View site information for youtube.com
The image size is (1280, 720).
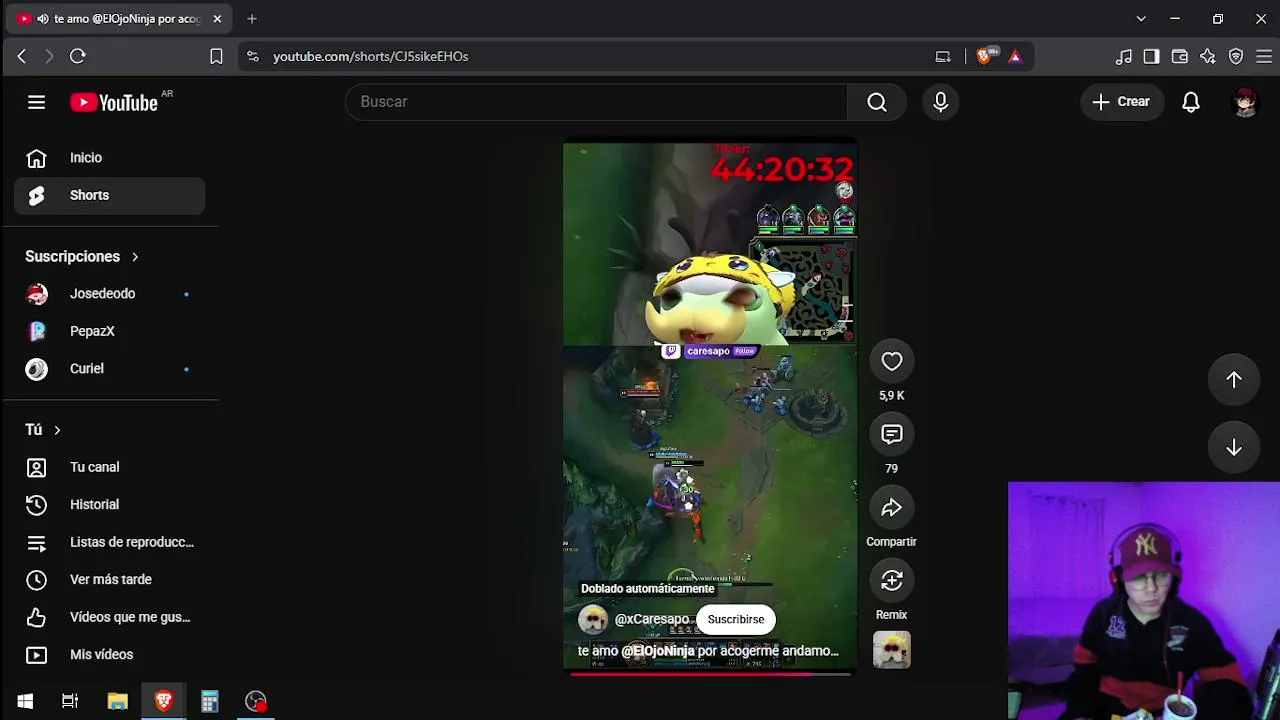[x=252, y=56]
